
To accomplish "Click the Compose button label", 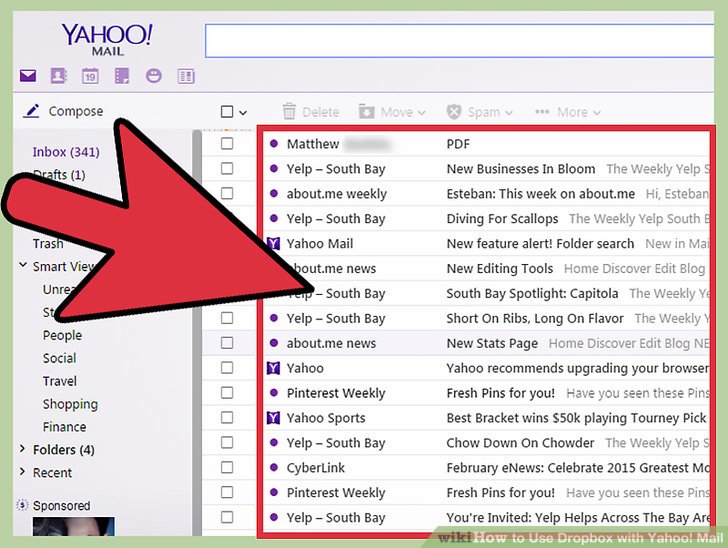I will coord(76,111).
